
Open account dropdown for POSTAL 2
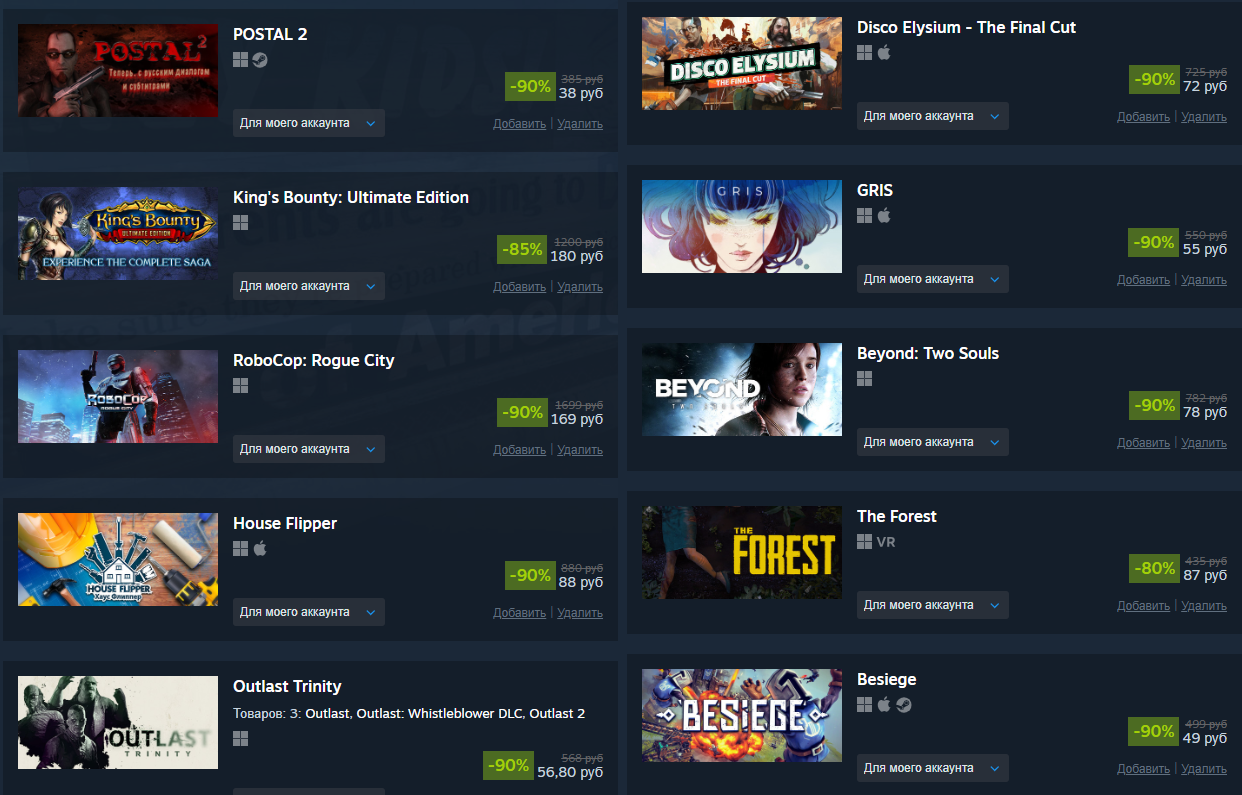tap(309, 123)
